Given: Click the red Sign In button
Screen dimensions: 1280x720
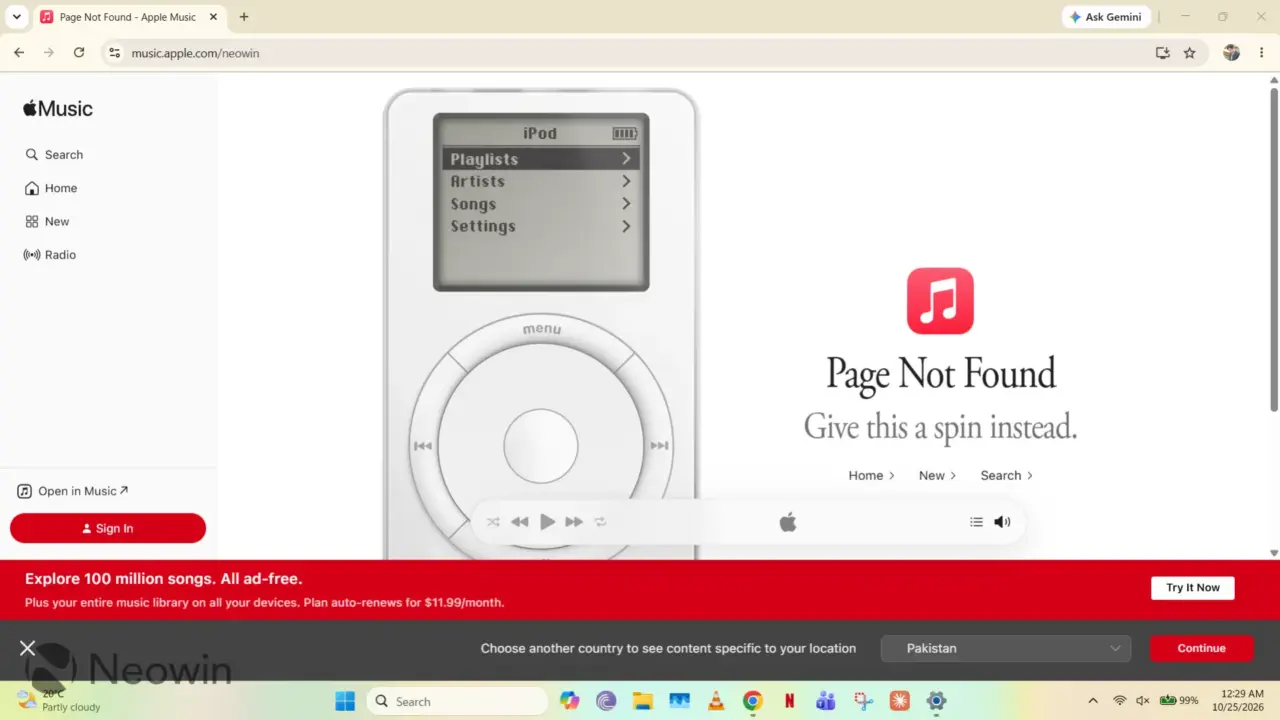Looking at the screenshot, I should pos(108,528).
